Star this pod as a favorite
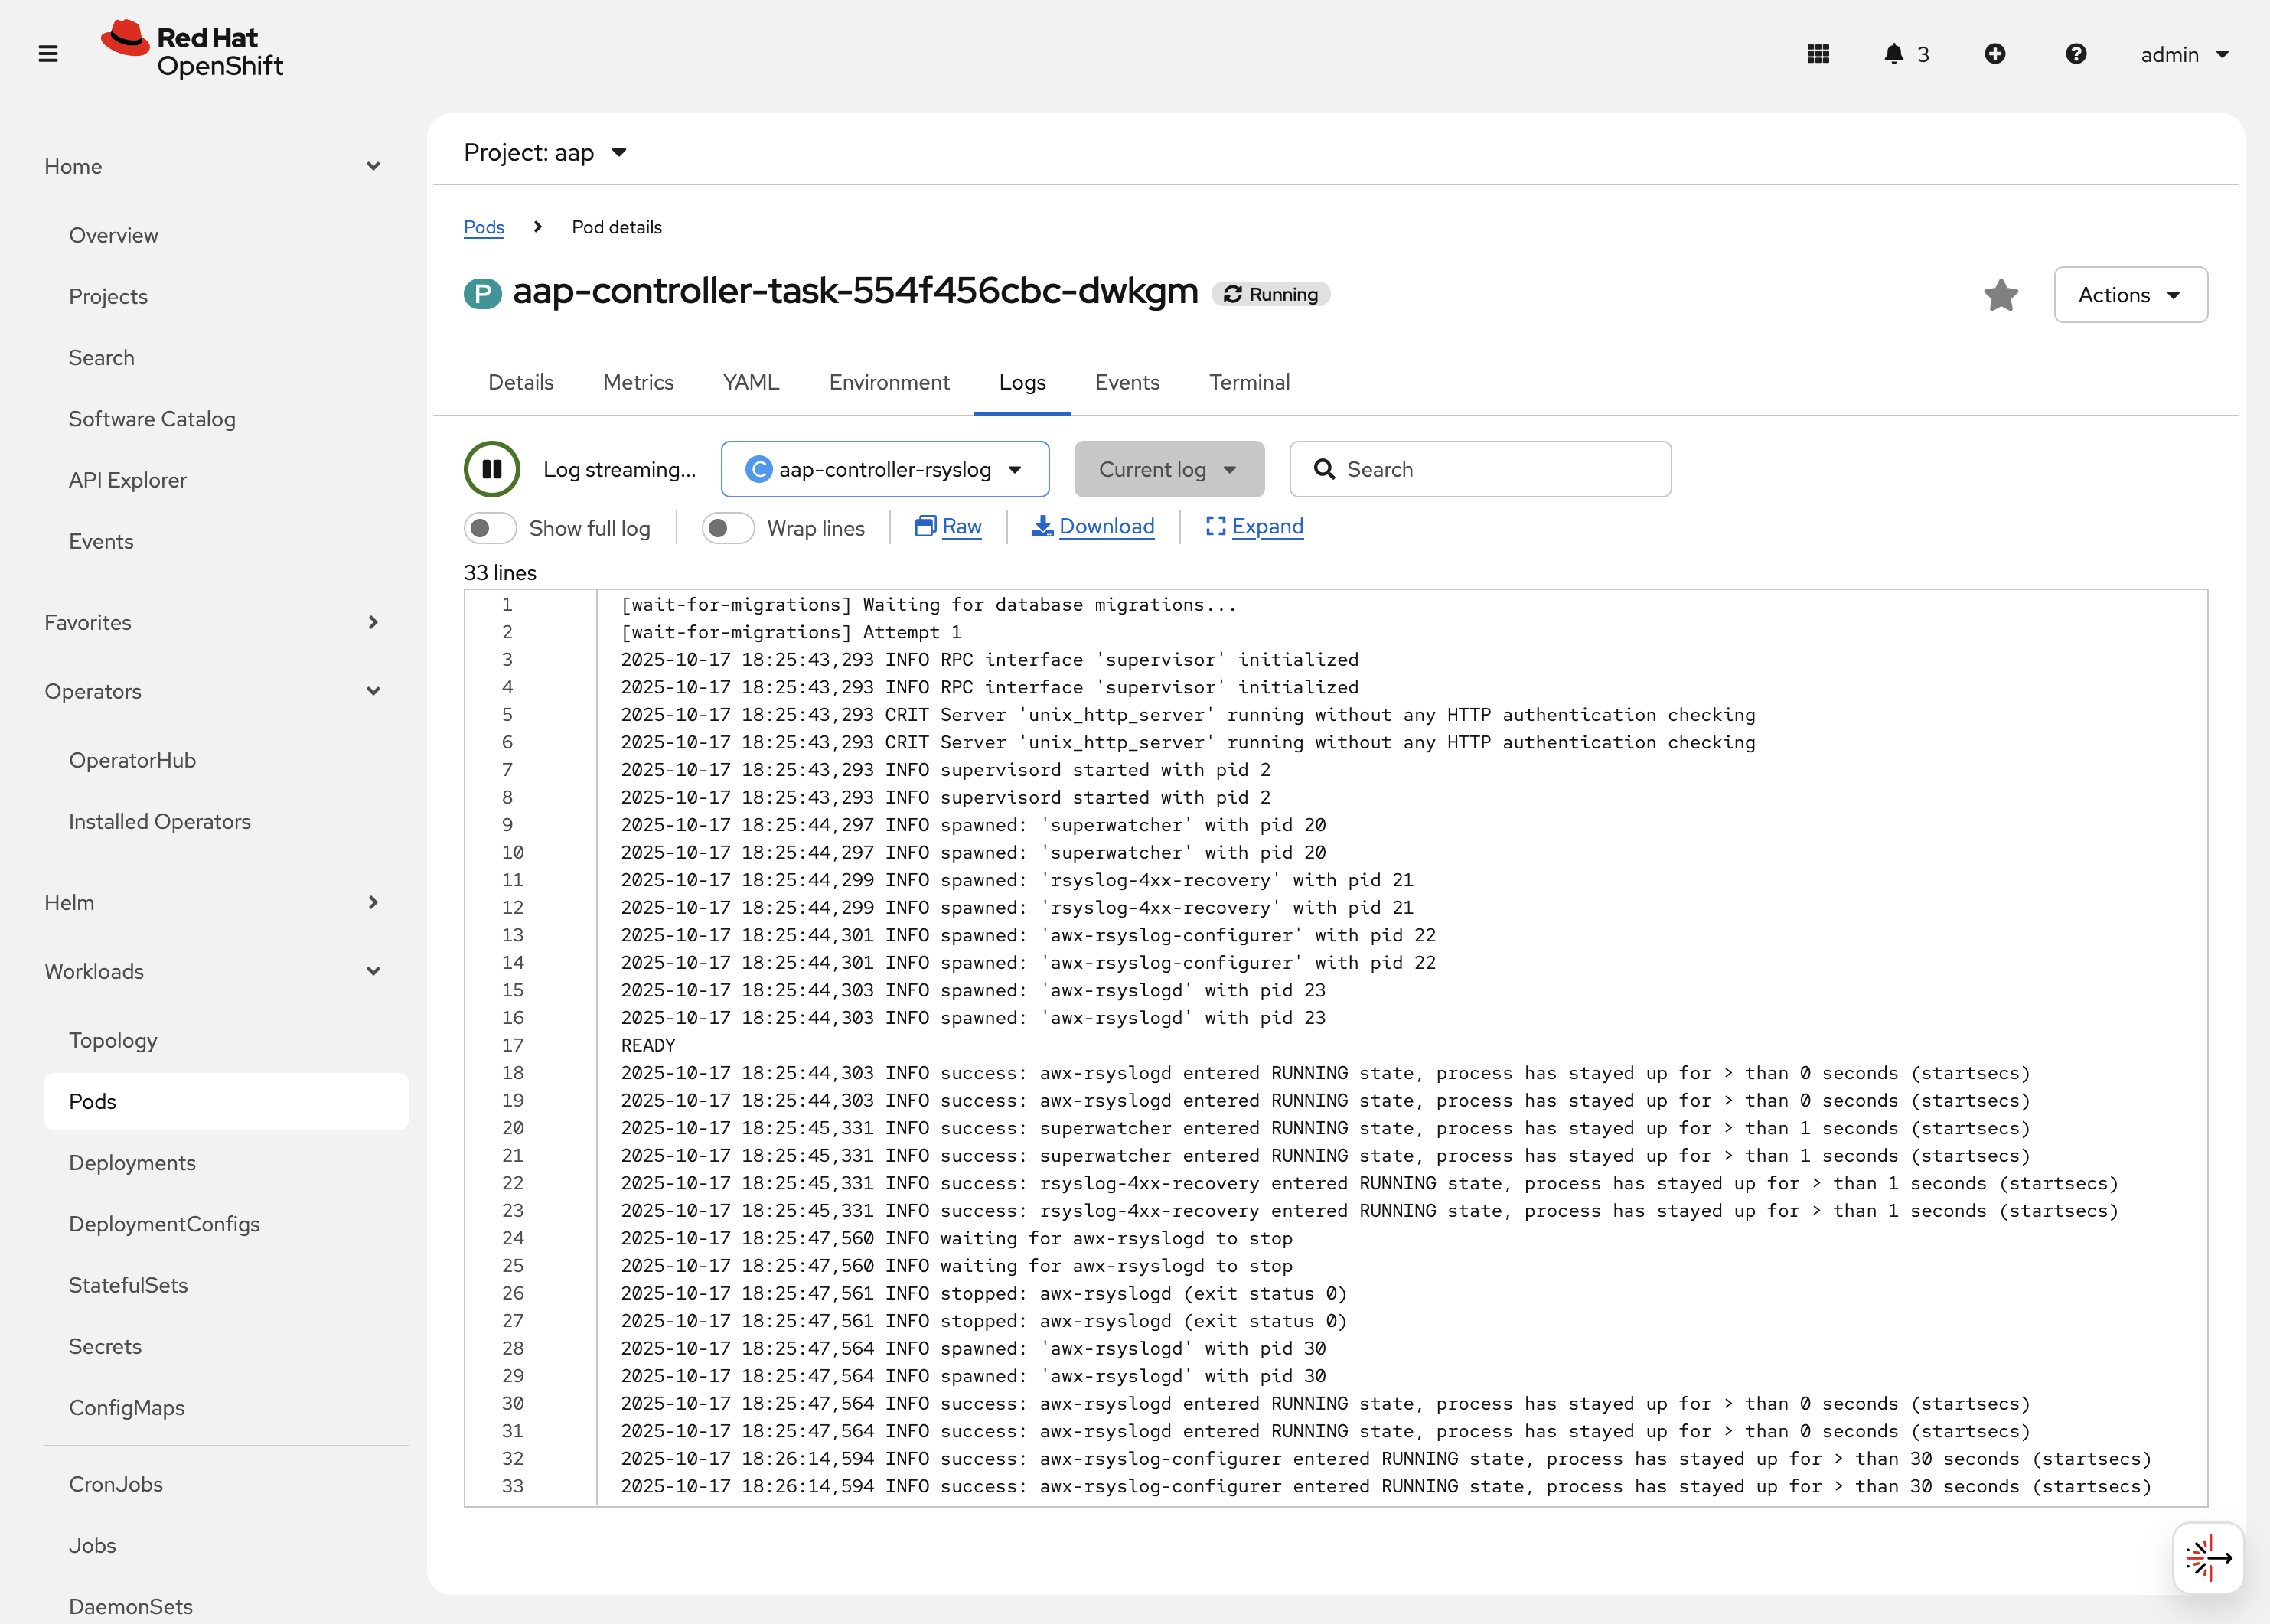Viewport: 2270px width, 1624px height. click(2001, 295)
